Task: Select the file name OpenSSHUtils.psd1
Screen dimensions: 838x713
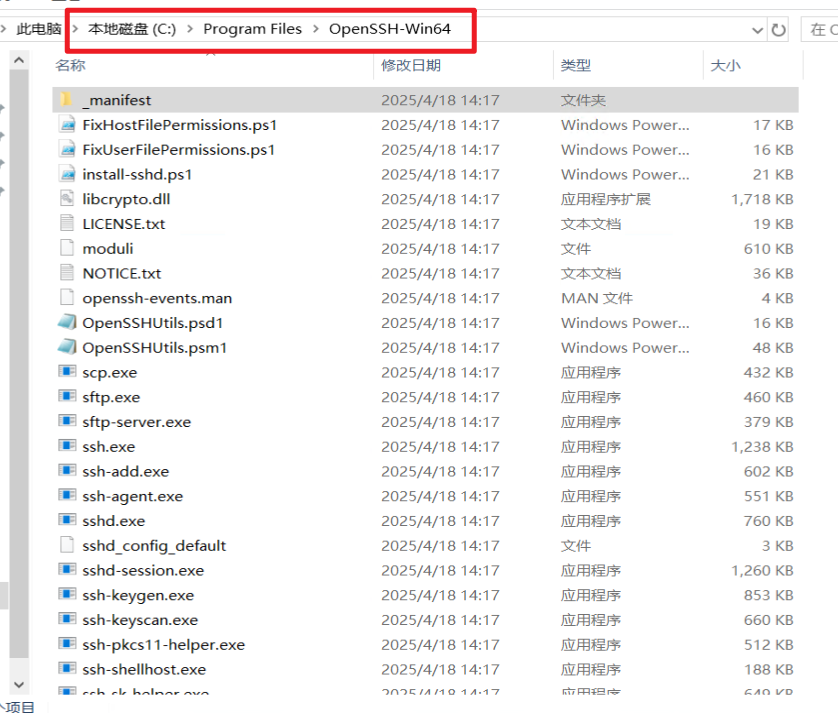Action: coord(152,323)
